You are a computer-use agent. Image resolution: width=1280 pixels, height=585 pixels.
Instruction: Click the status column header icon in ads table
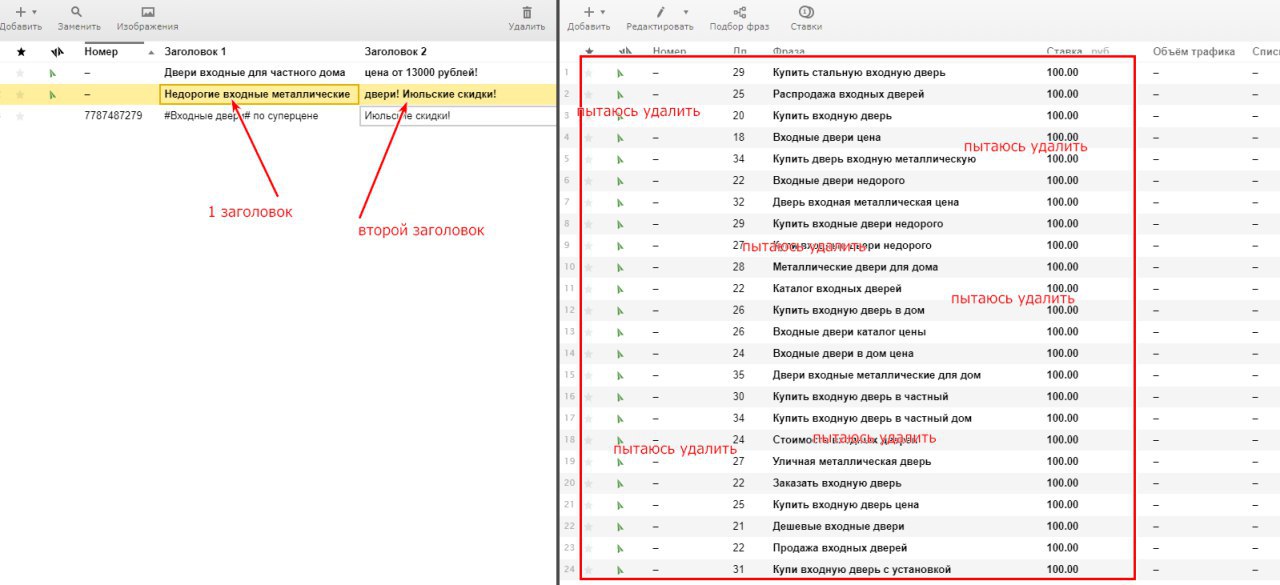click(56, 51)
